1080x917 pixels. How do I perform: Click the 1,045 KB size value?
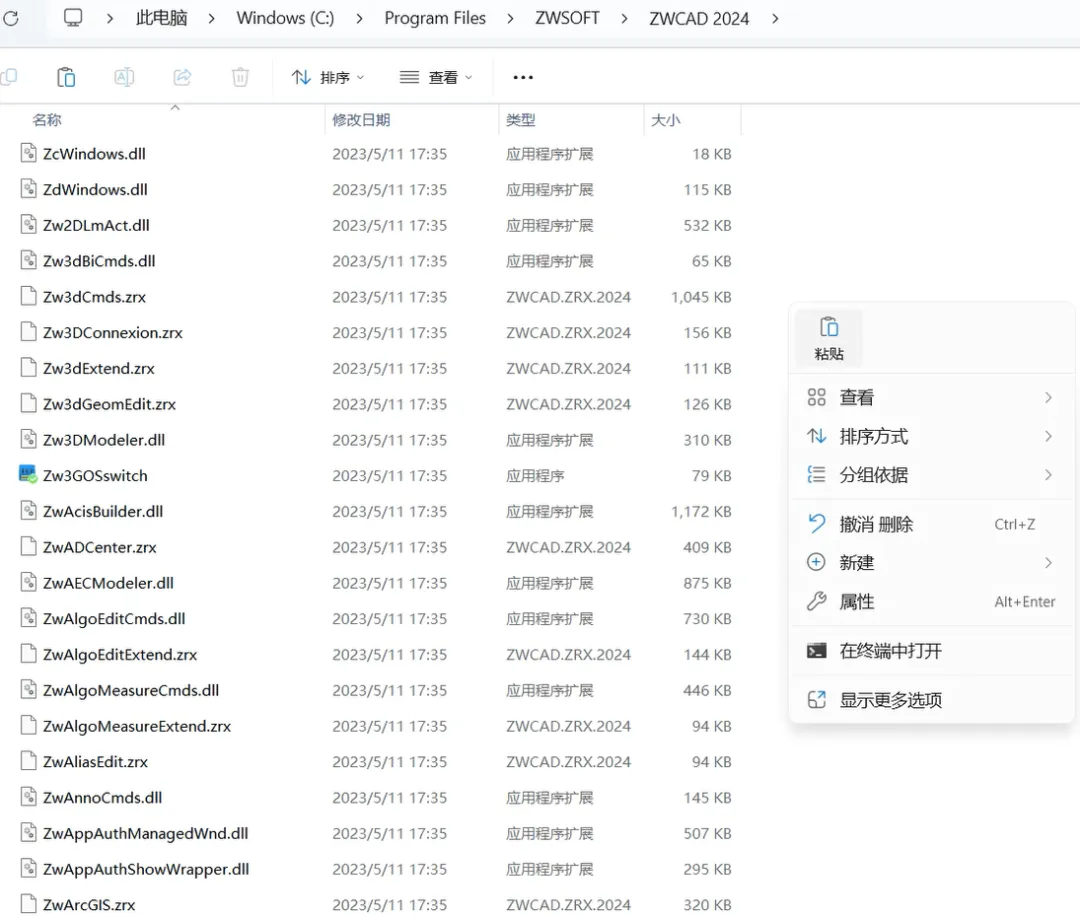coord(701,297)
